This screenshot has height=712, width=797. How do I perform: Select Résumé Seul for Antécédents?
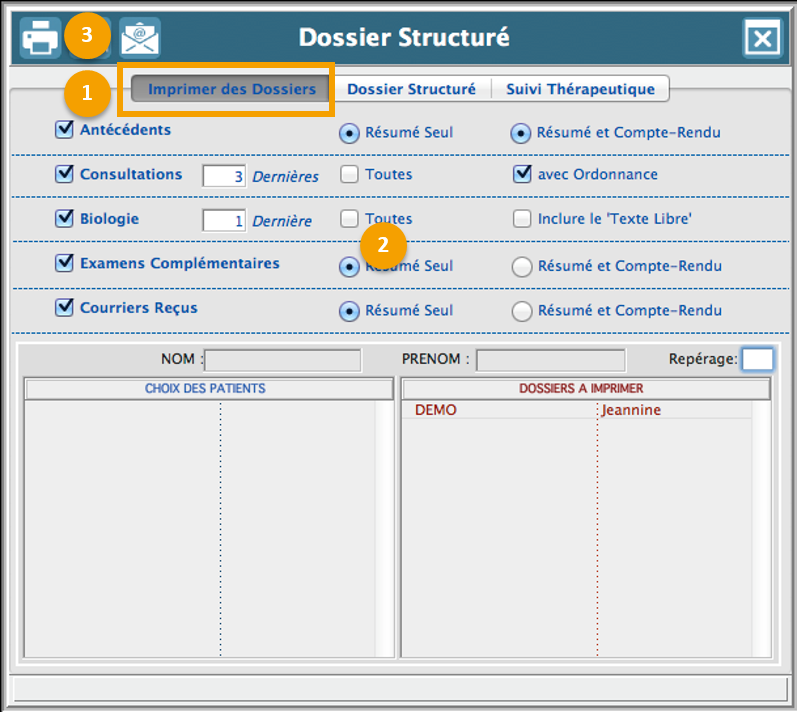(350, 133)
